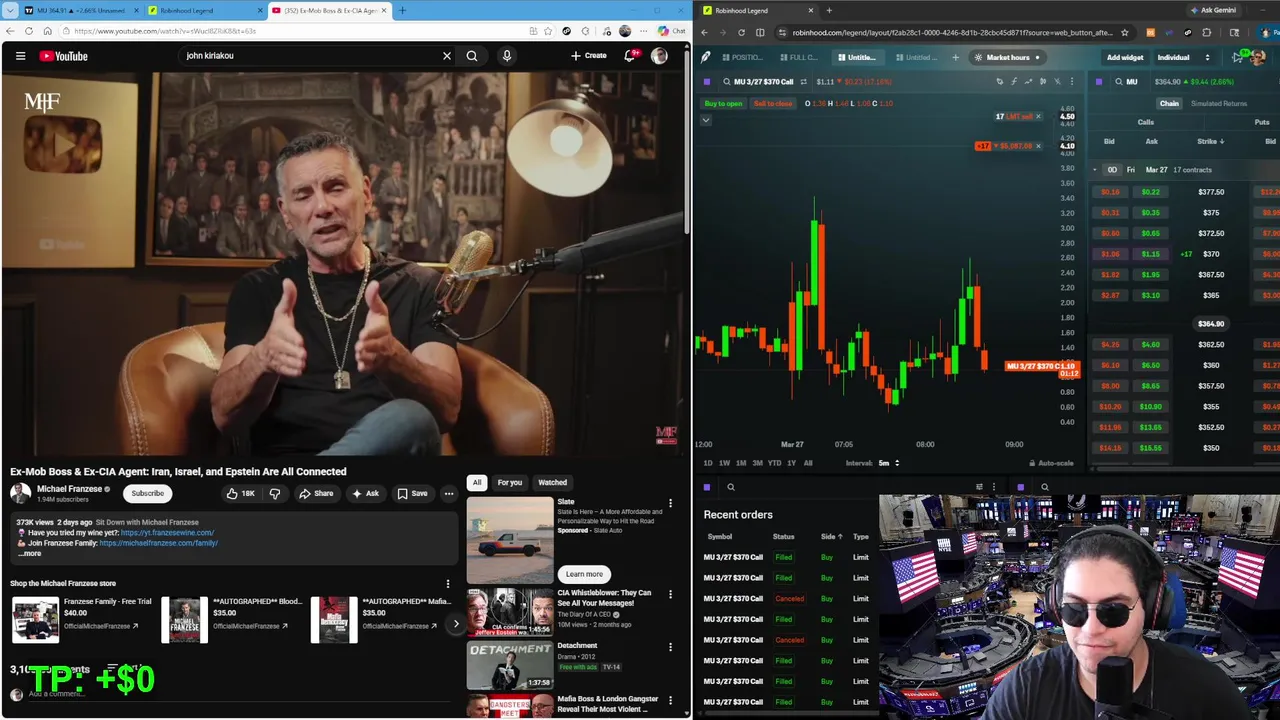This screenshot has width=1280, height=720.
Task: Open chart three-dot options menu
Action: (x=1072, y=81)
